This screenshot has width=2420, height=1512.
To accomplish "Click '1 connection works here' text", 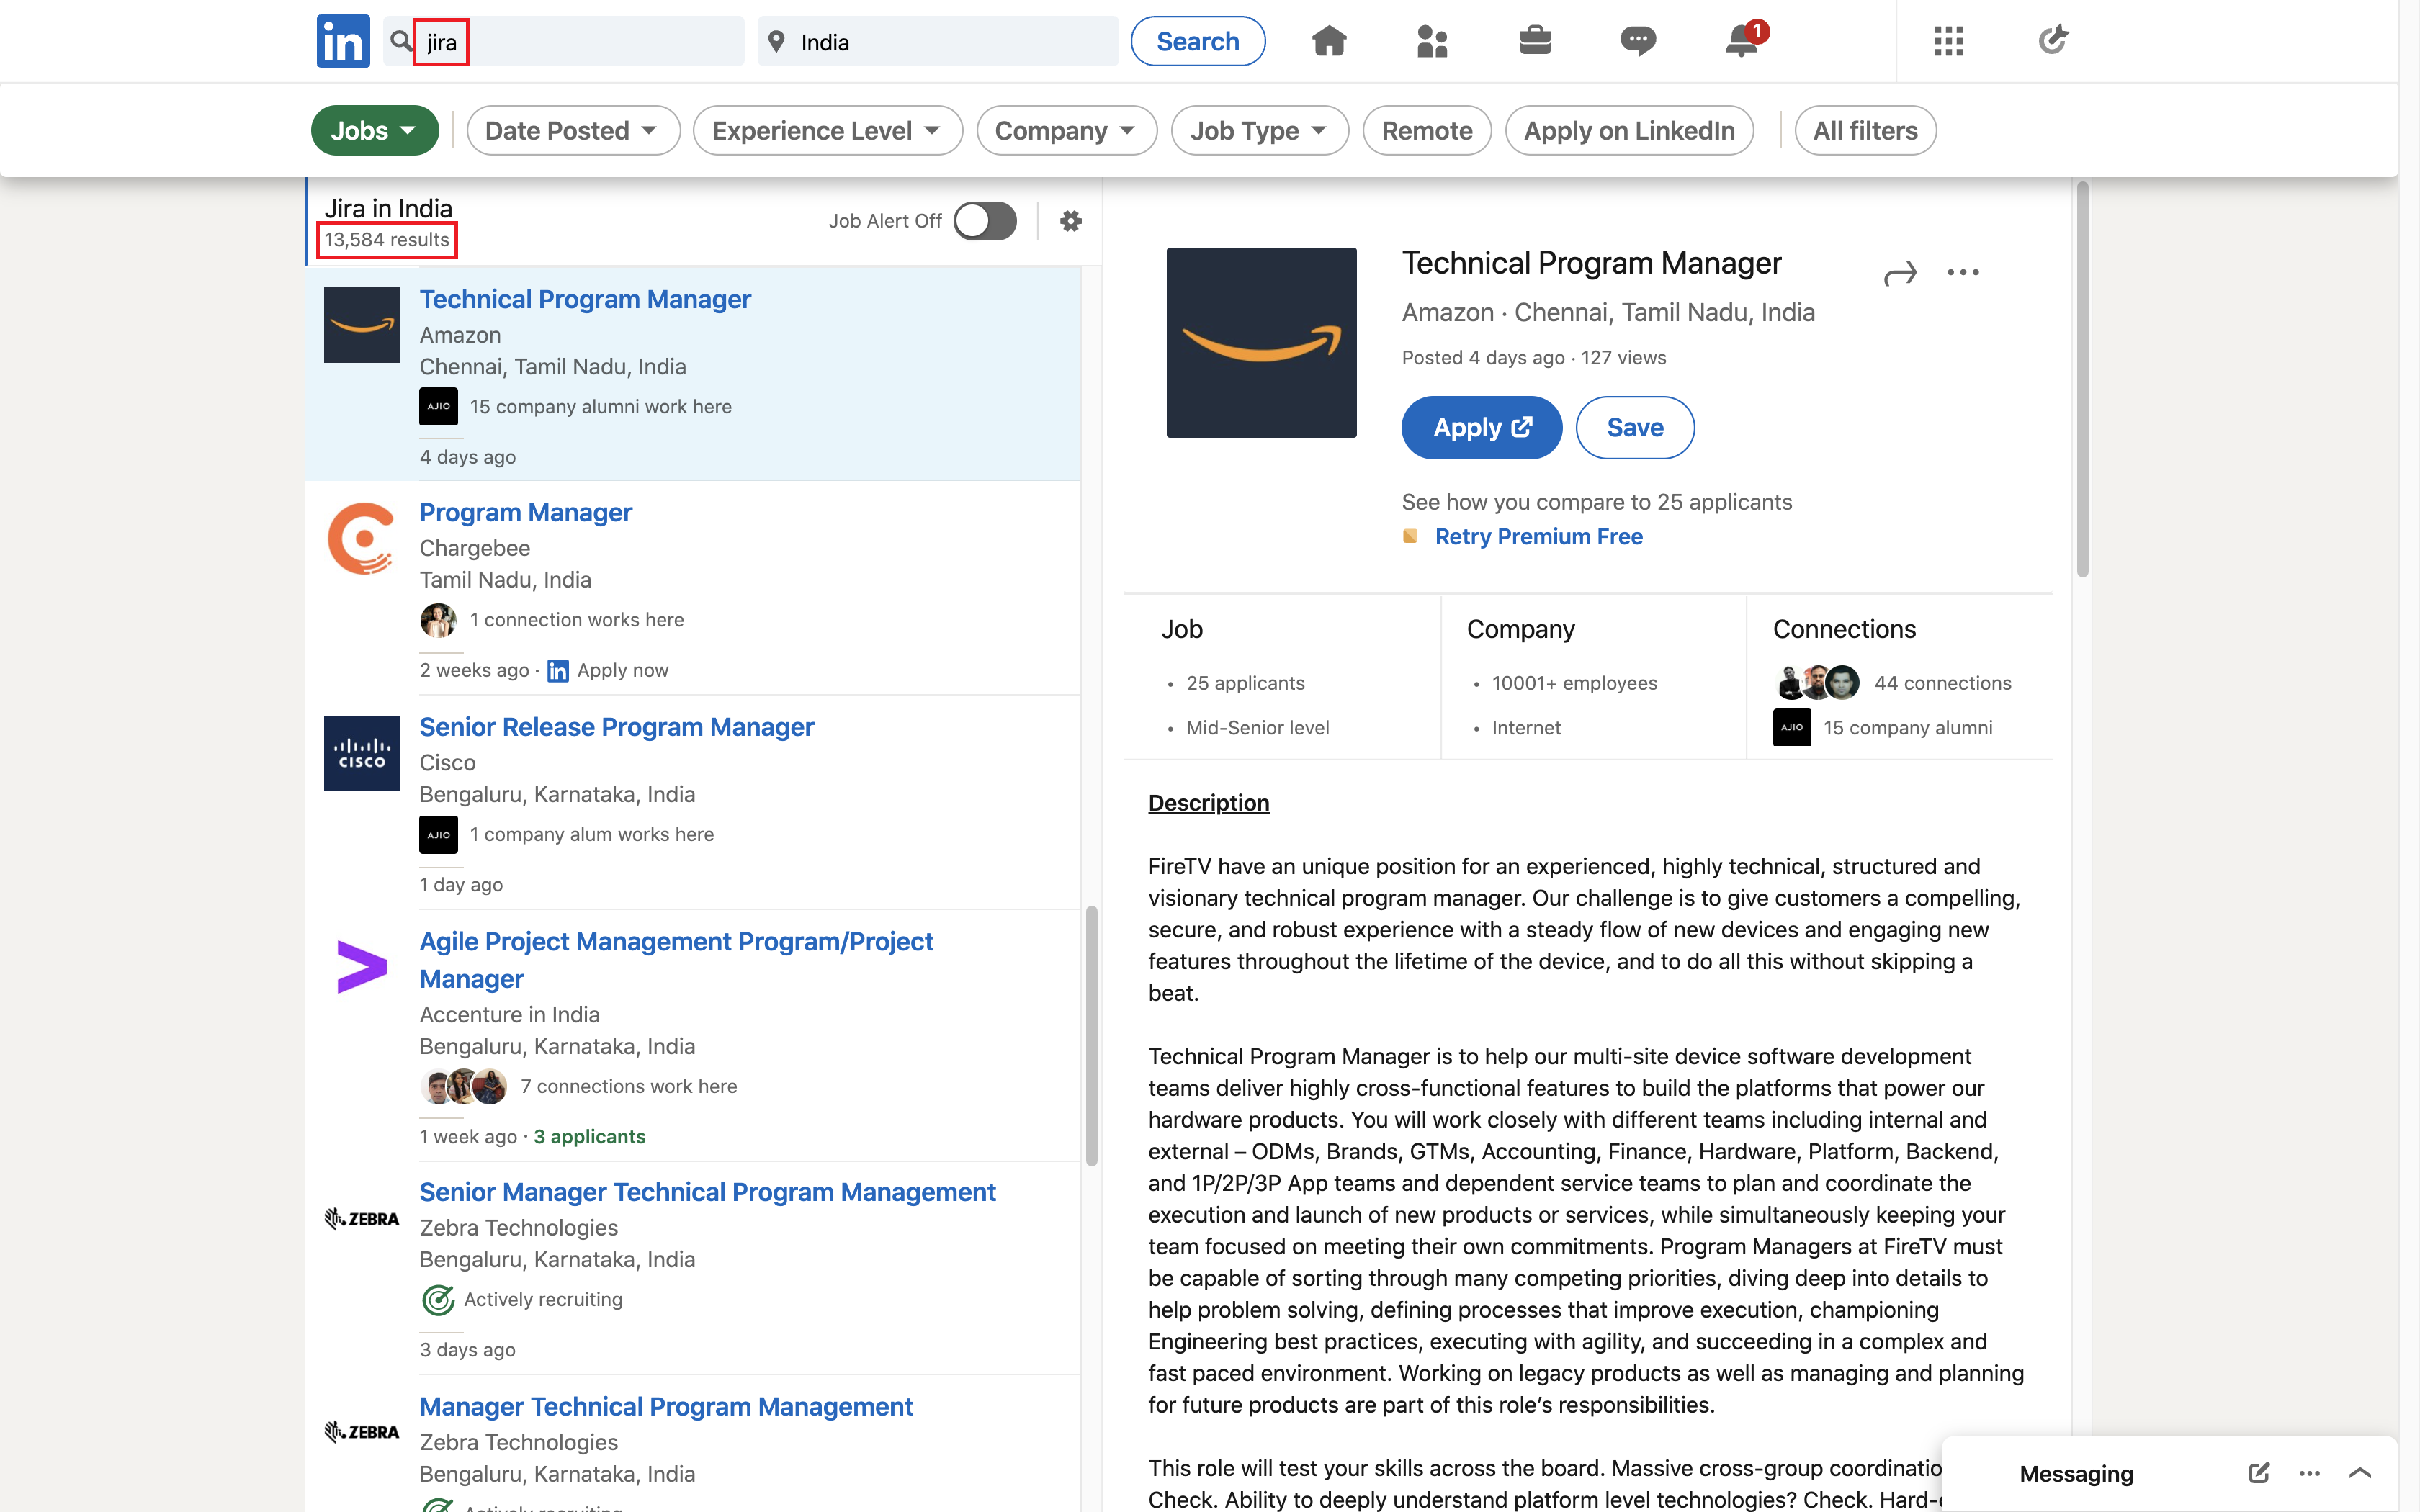I will pos(577,620).
